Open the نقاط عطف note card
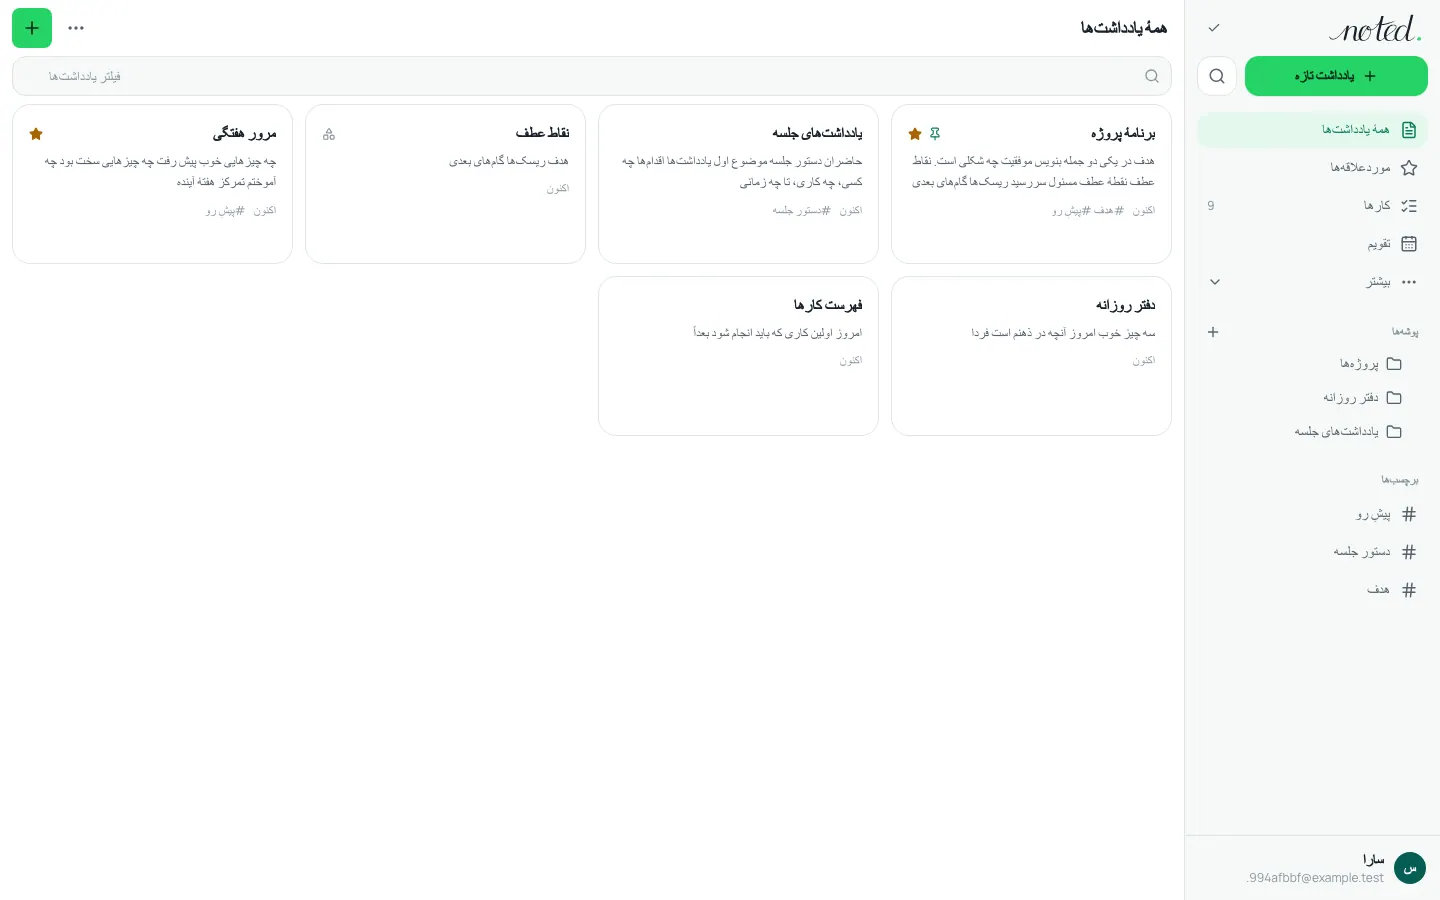This screenshot has height=900, width=1440. click(x=445, y=184)
